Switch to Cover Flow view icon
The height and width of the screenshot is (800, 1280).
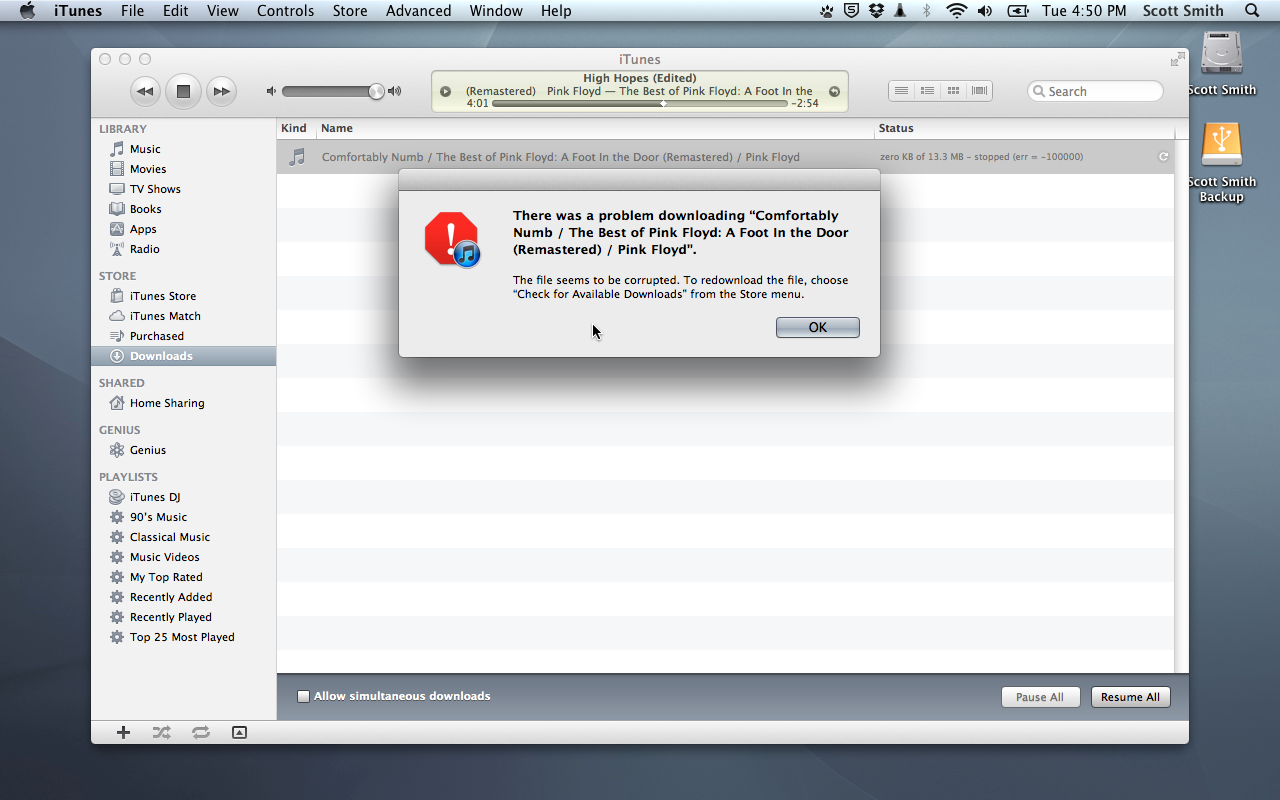[x=979, y=91]
